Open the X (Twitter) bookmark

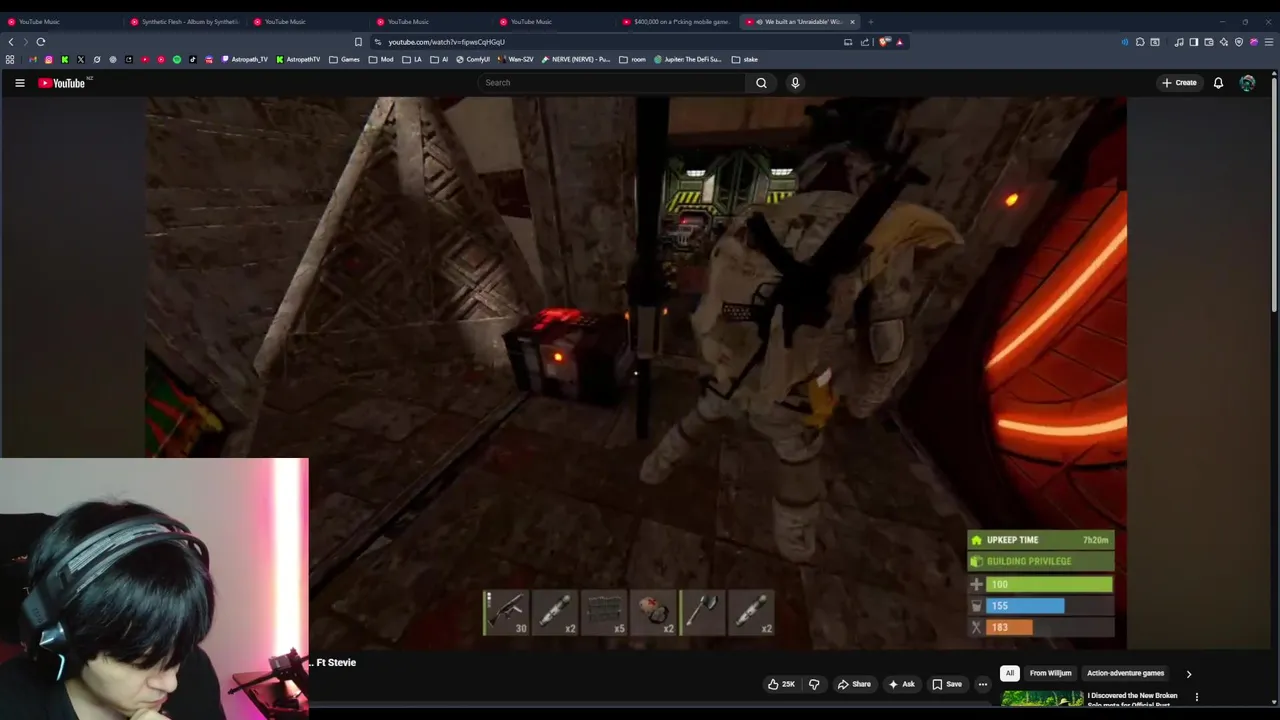tap(81, 60)
